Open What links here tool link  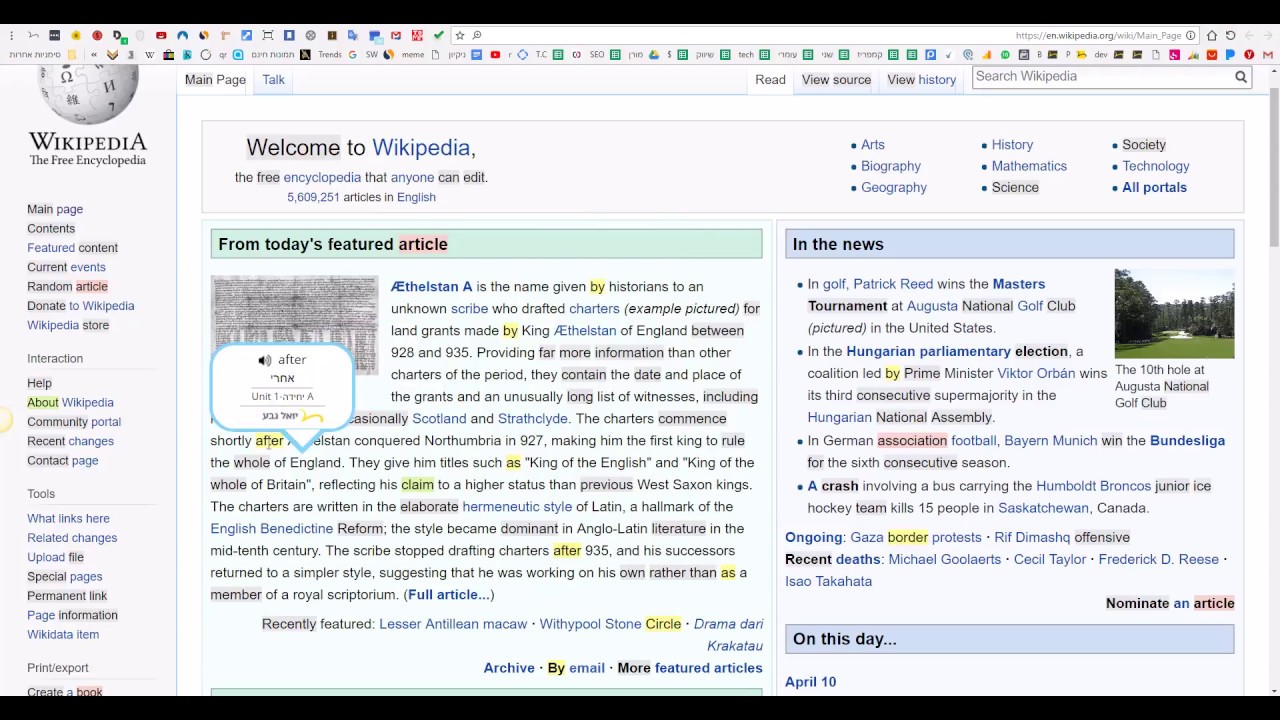(68, 519)
